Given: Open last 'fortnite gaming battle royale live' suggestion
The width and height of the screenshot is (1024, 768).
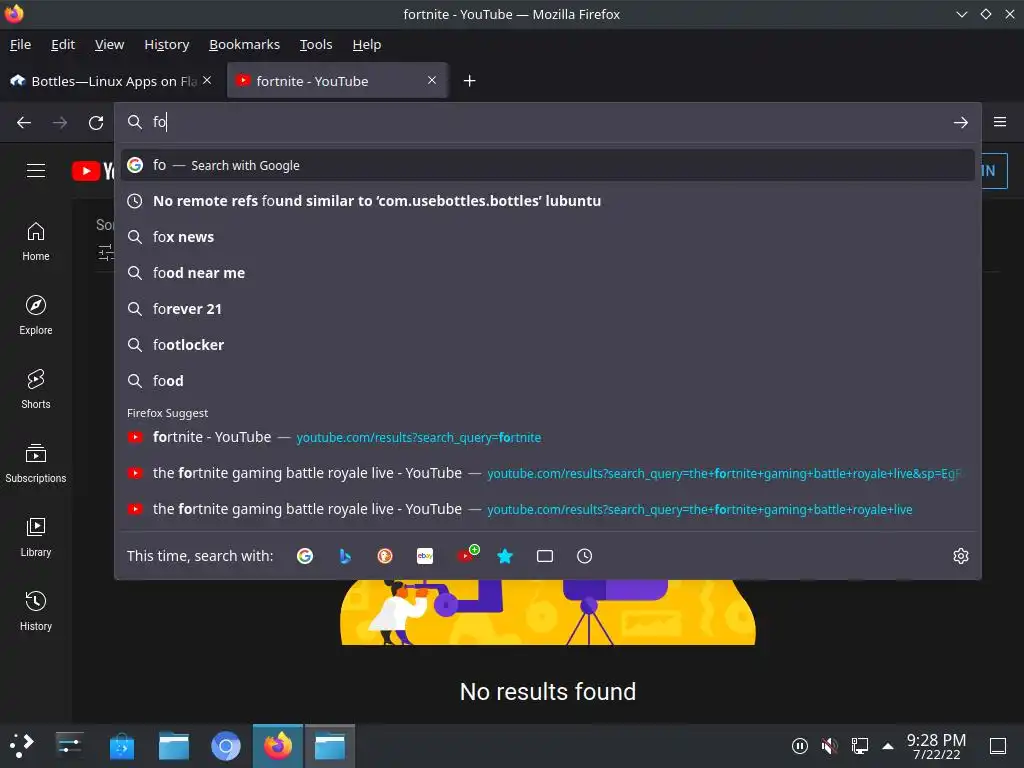Looking at the screenshot, I should [547, 509].
